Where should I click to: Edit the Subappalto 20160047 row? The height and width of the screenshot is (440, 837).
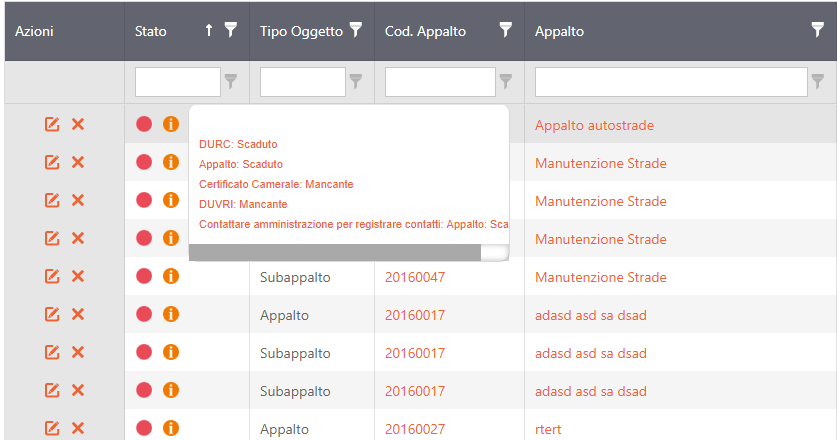[x=52, y=276]
